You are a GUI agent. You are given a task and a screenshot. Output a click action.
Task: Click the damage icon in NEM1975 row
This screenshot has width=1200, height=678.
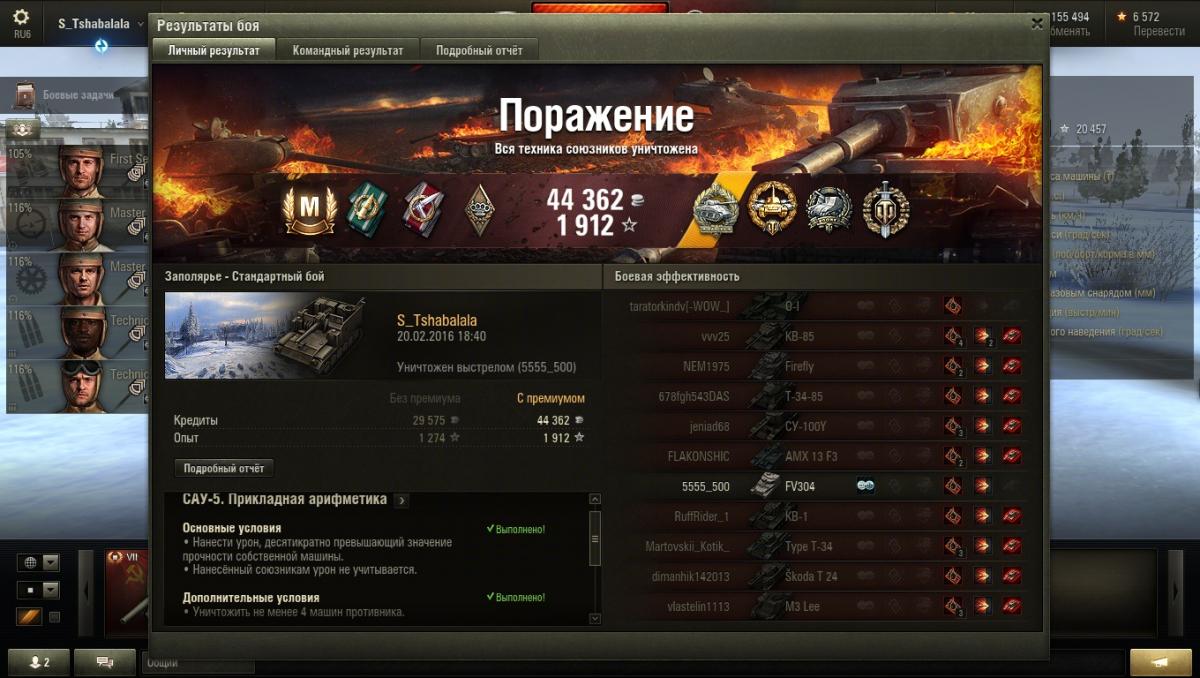983,366
